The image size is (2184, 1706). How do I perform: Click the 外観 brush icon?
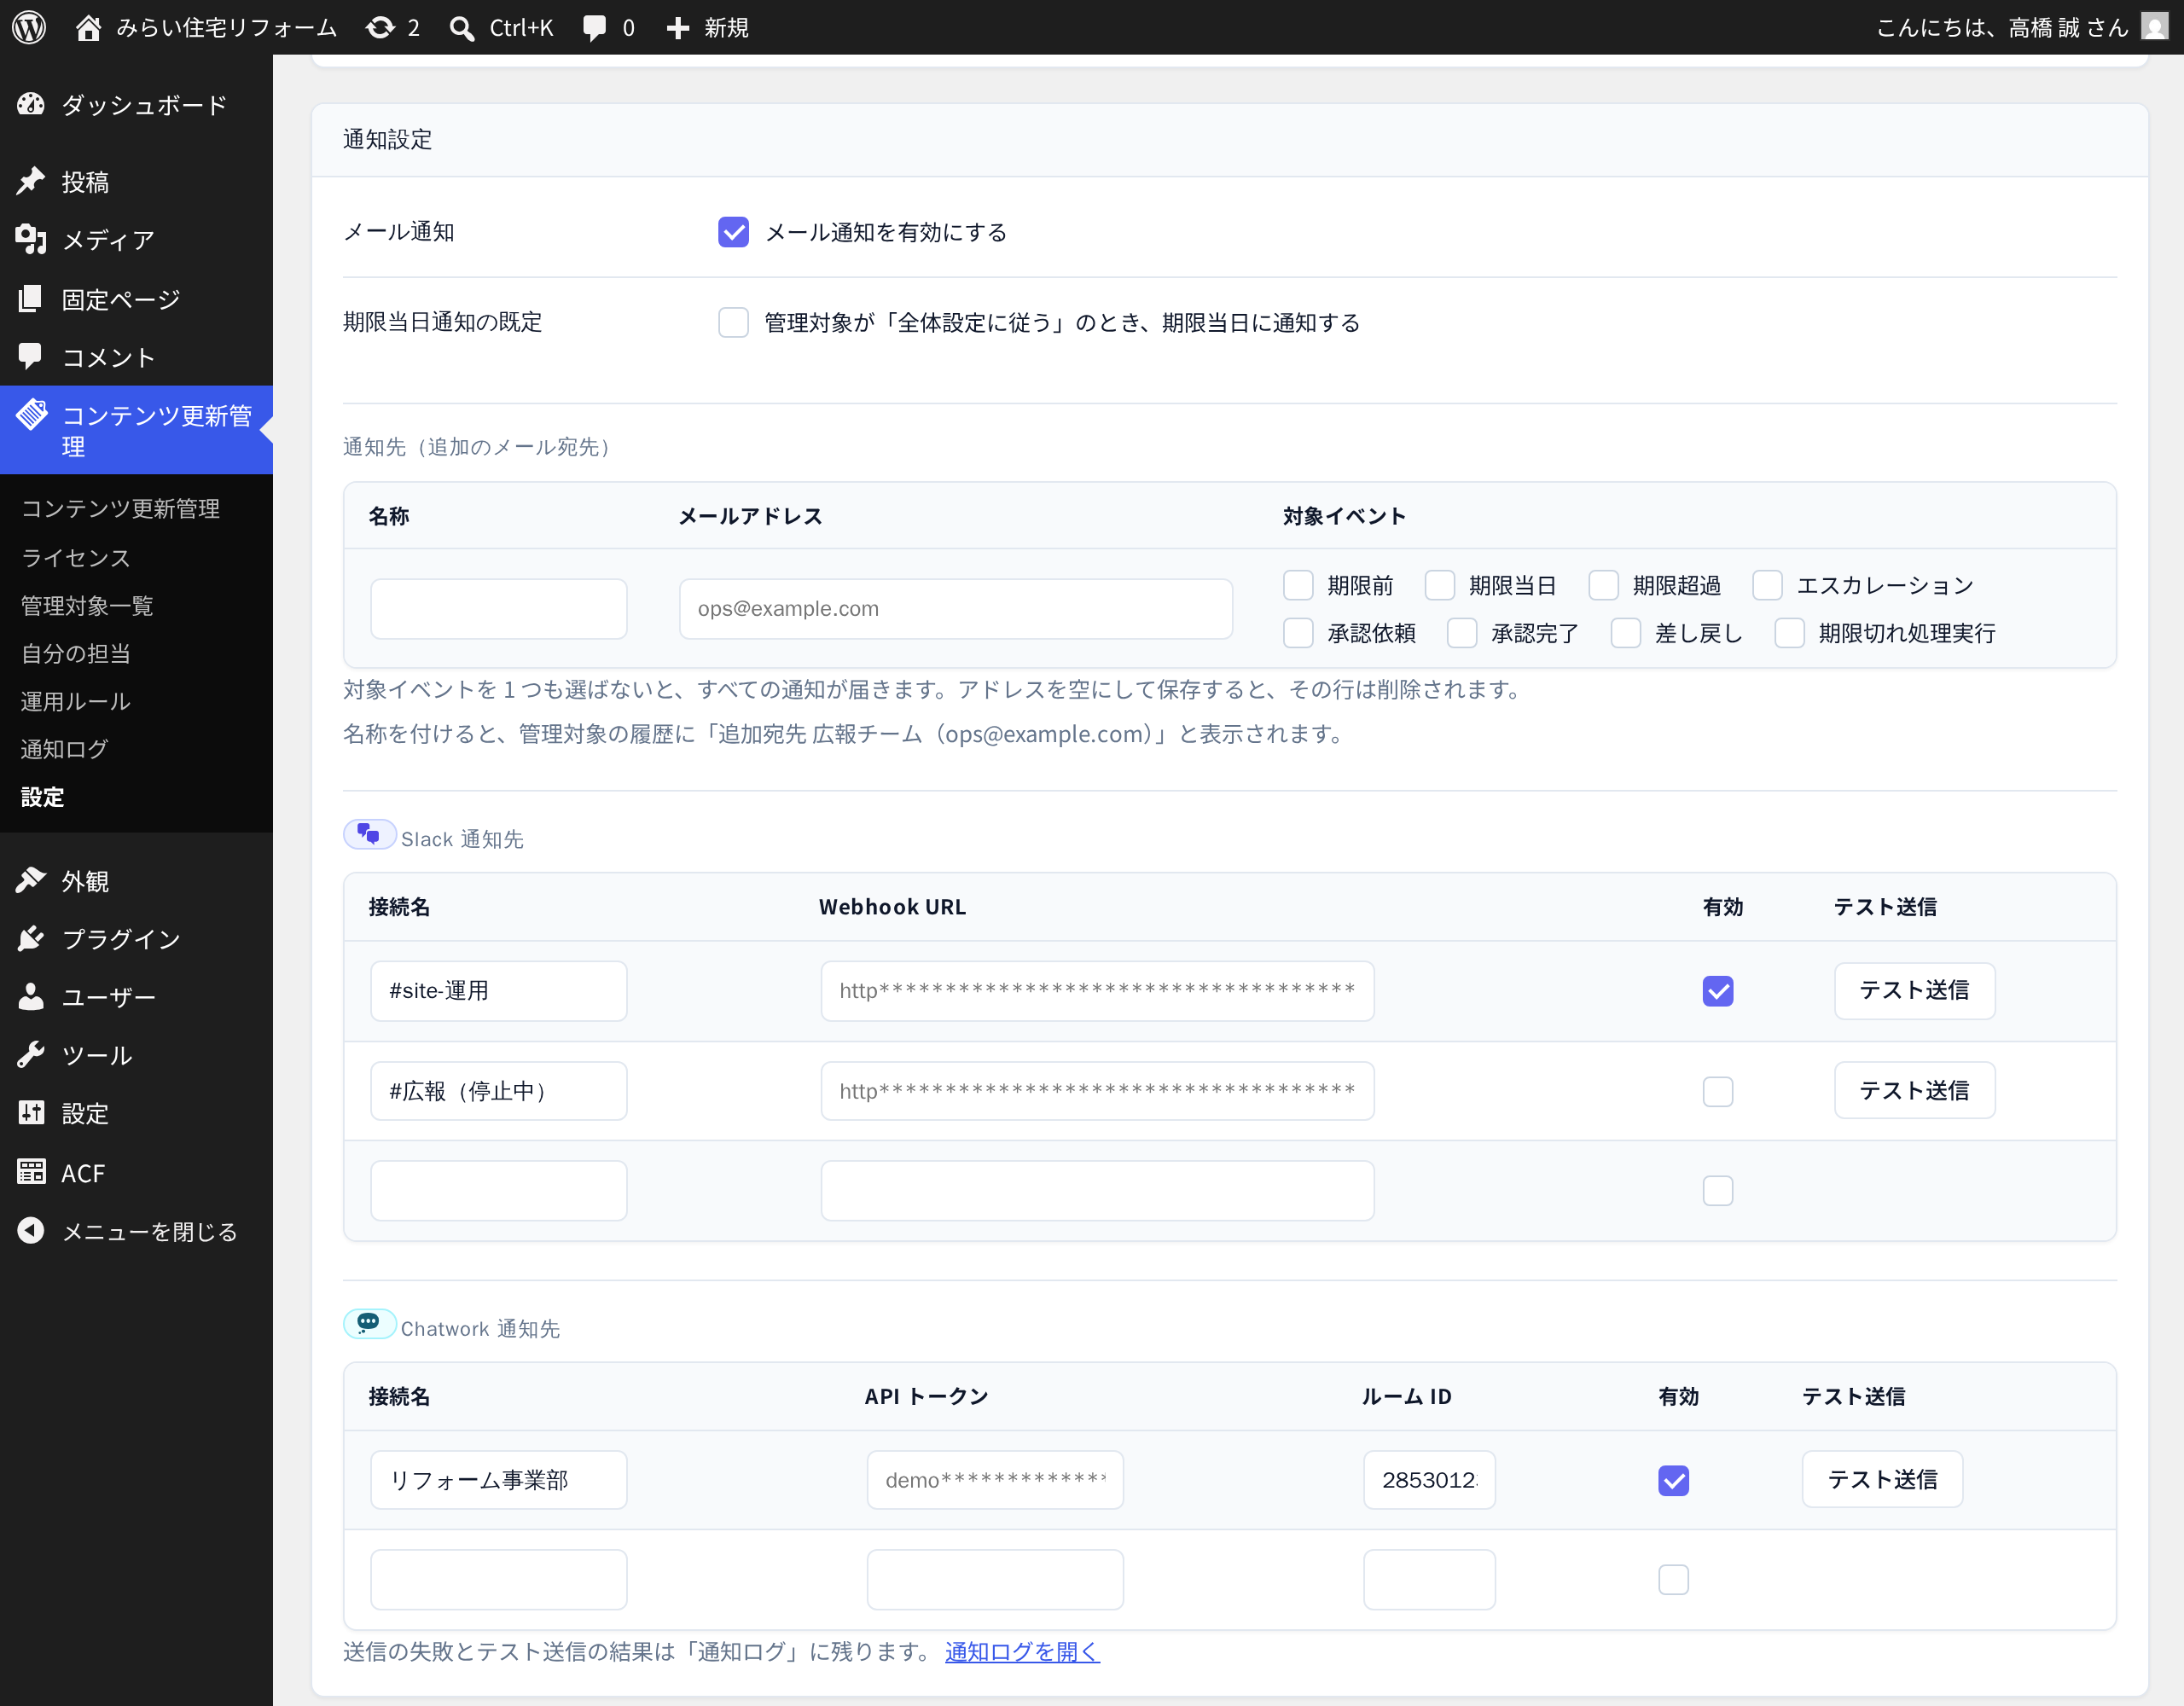31,880
